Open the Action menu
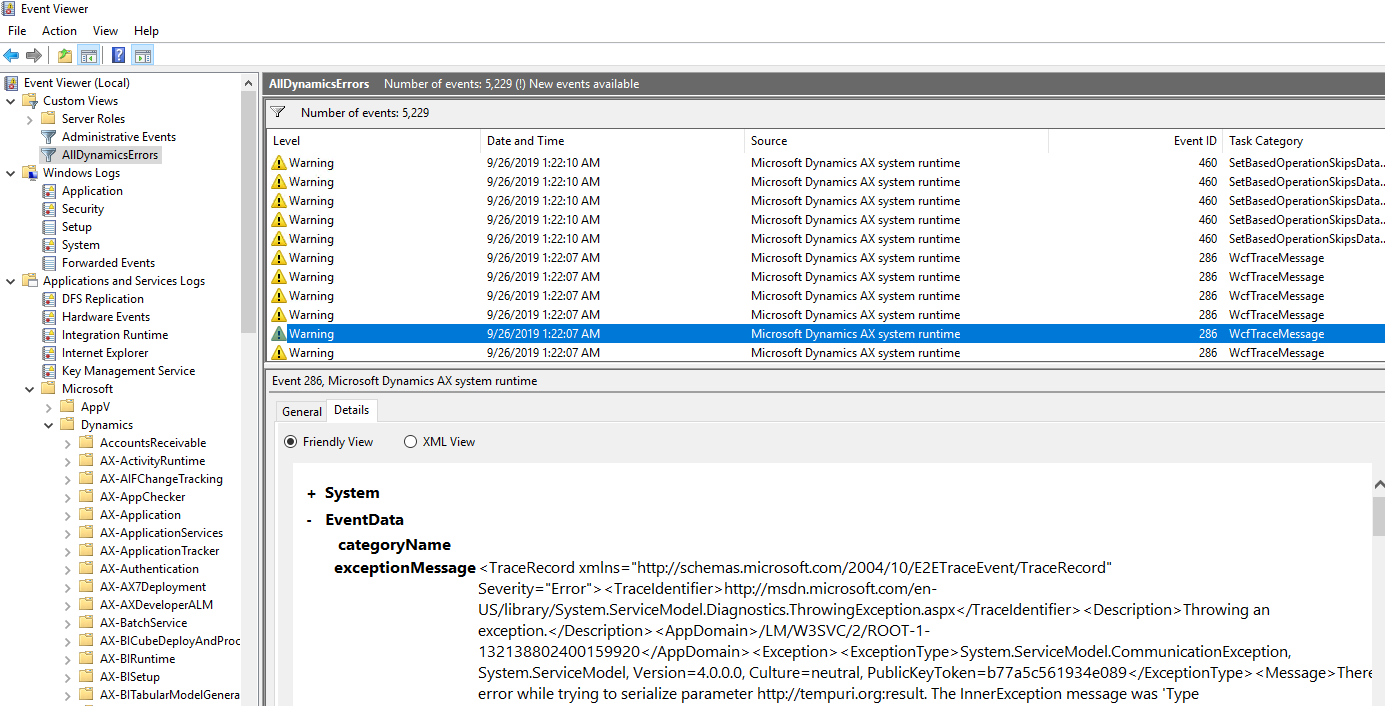This screenshot has height=706, width=1385. click(59, 31)
